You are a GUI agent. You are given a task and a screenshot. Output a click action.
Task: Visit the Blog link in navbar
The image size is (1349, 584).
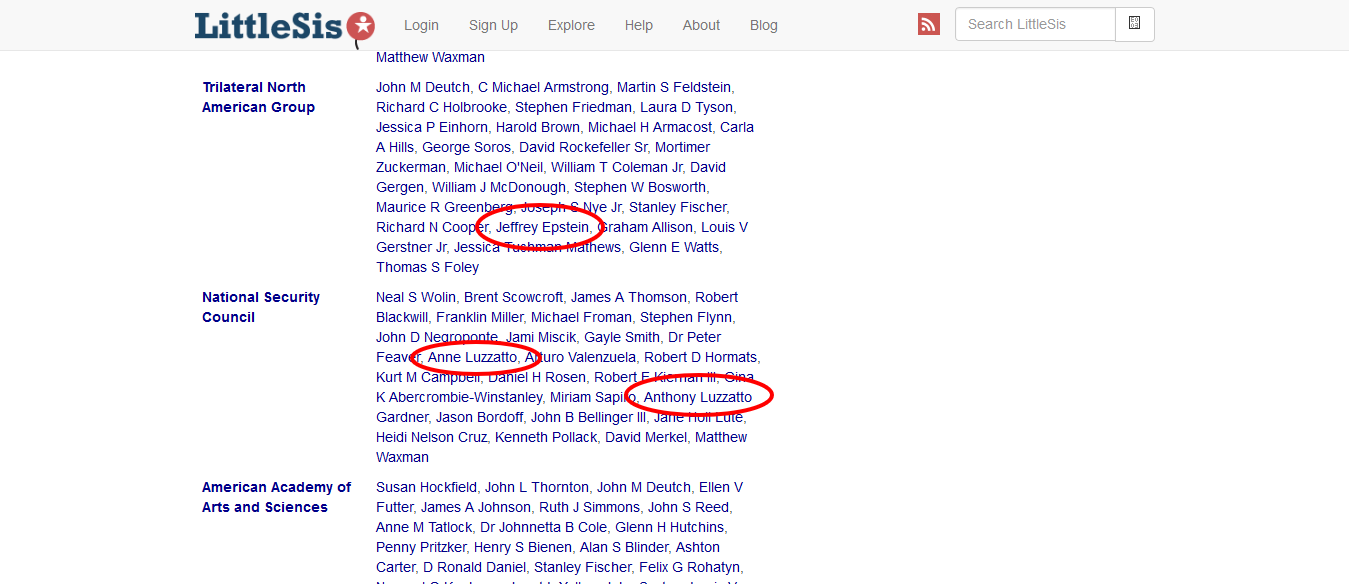click(764, 25)
